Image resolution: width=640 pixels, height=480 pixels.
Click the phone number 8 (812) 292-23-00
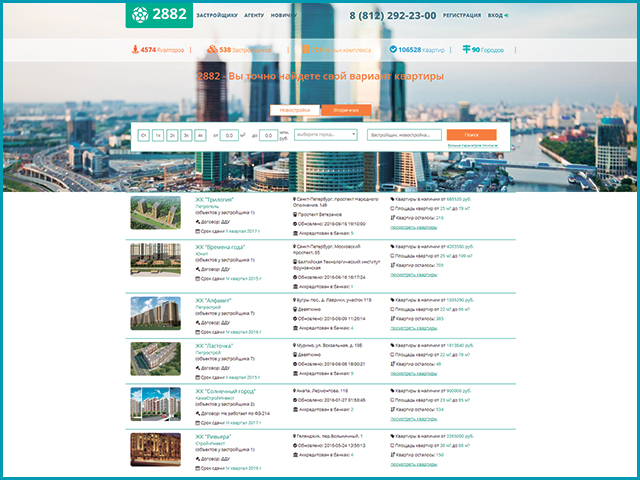pos(393,16)
